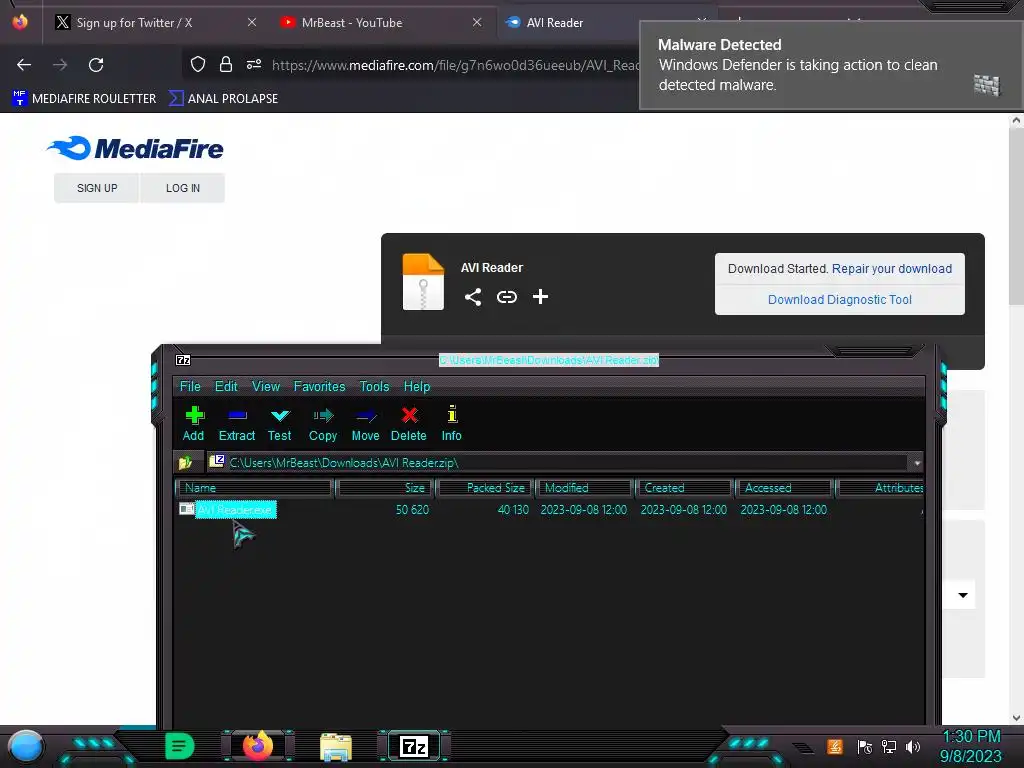Viewport: 1024px width, 768px height.
Task: Sort by Packed Size column header
Action: pyautogui.click(x=486, y=488)
